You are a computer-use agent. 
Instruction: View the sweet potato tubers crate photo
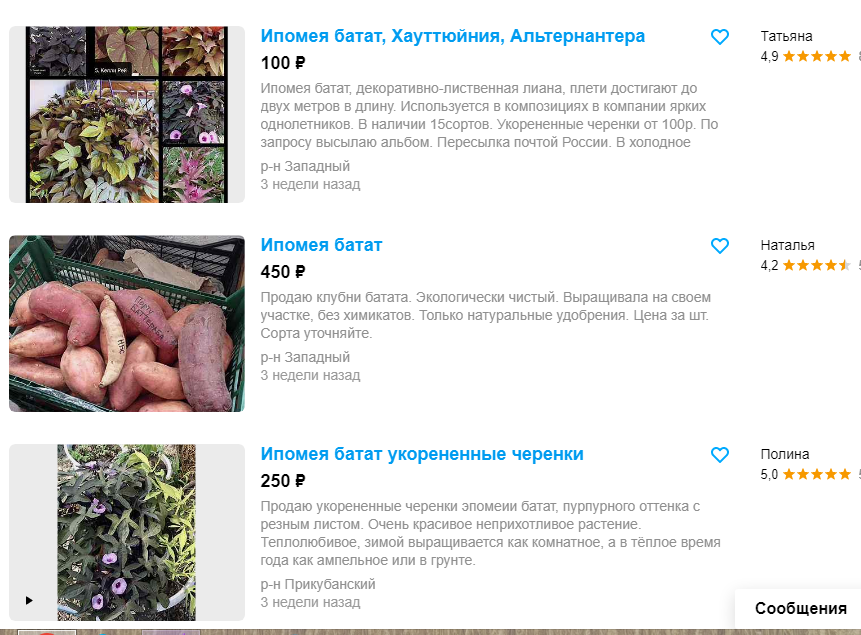127,324
